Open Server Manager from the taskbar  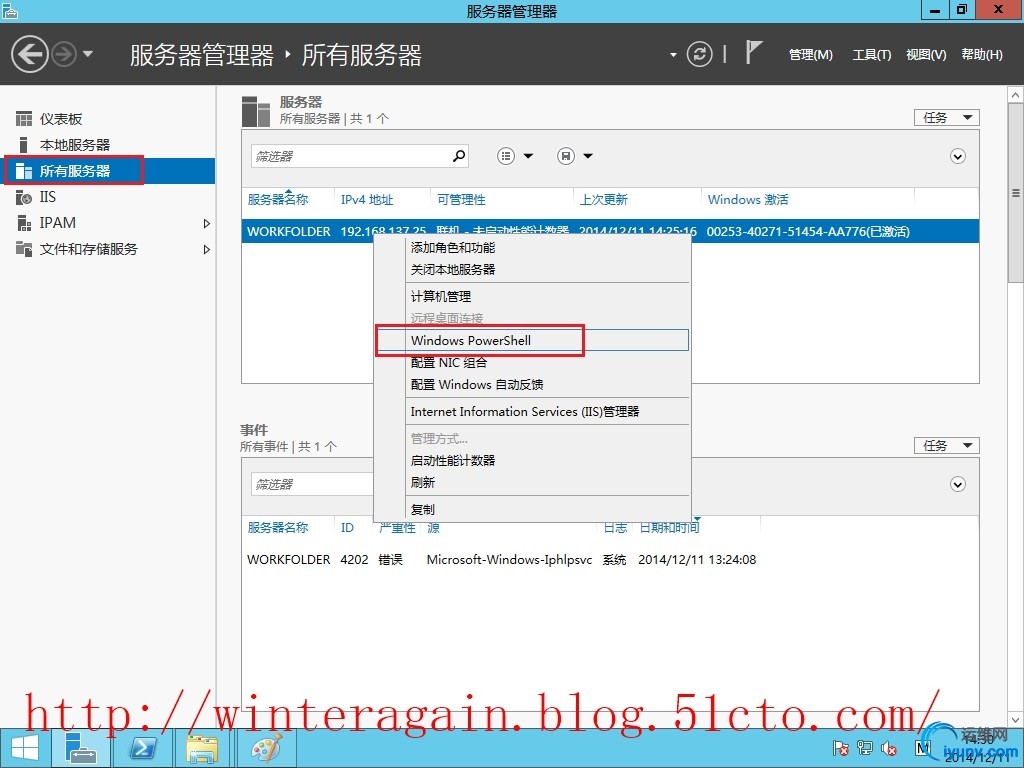tap(82, 748)
